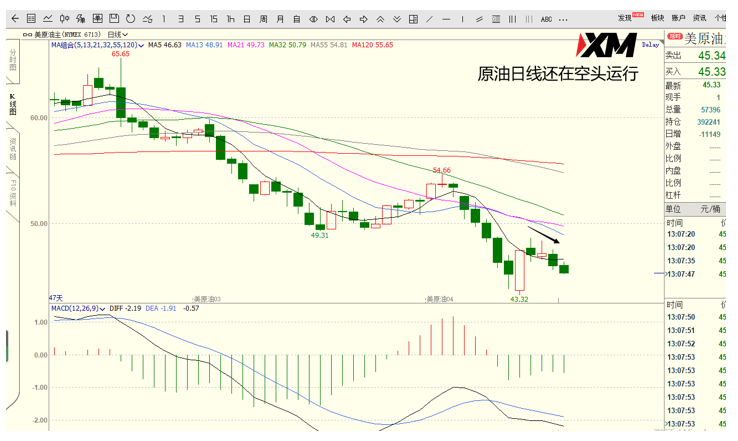Click the double up chevron icon

[380, 18]
